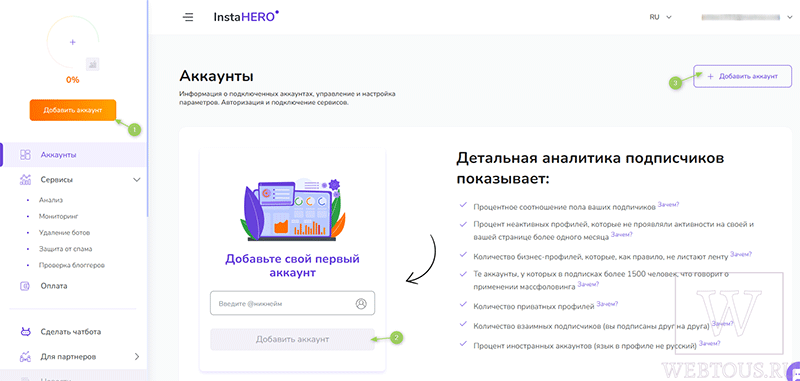Open the Анализ submenu item
This screenshot has height=381, width=800.
tap(51, 200)
